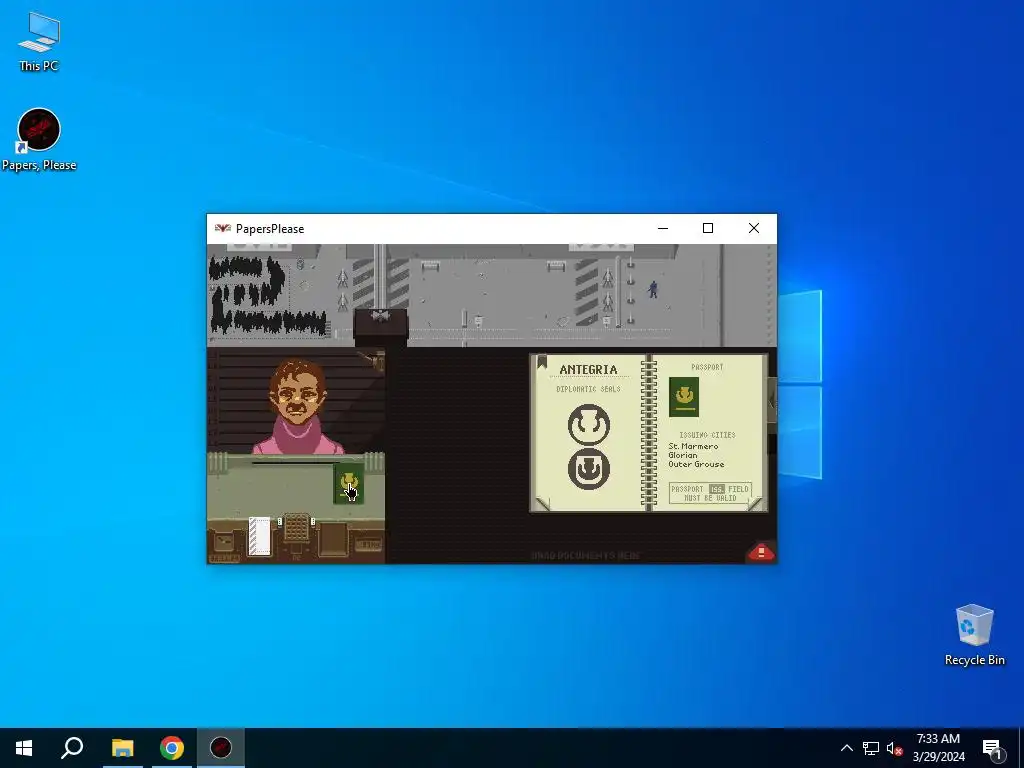Click the Papers Please taskbar button
1024x768 pixels.
tap(221, 748)
